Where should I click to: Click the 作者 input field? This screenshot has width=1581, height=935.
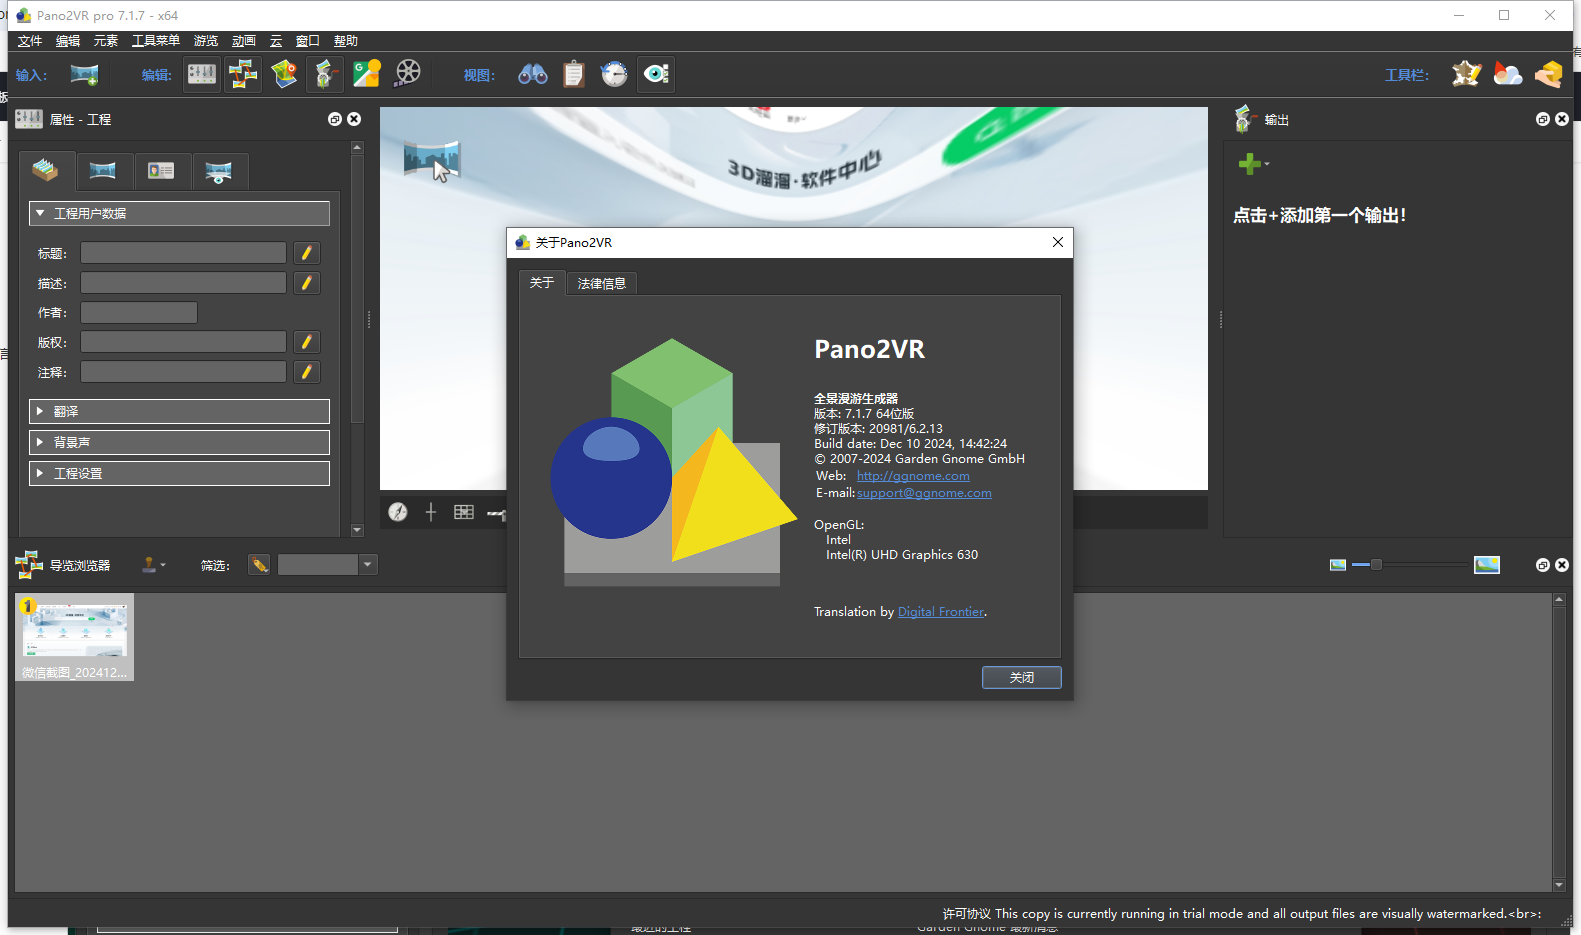point(139,313)
